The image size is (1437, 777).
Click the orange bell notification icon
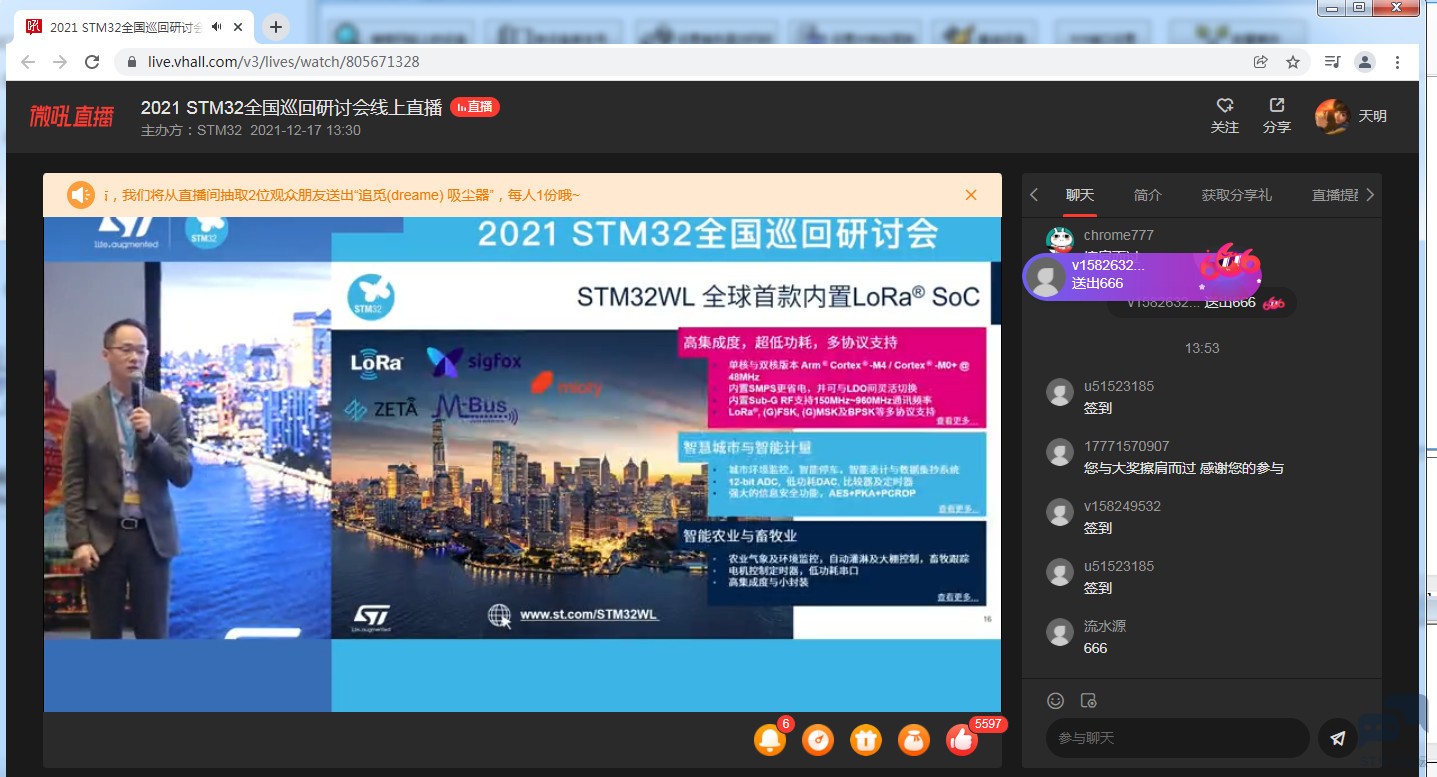tap(770, 739)
